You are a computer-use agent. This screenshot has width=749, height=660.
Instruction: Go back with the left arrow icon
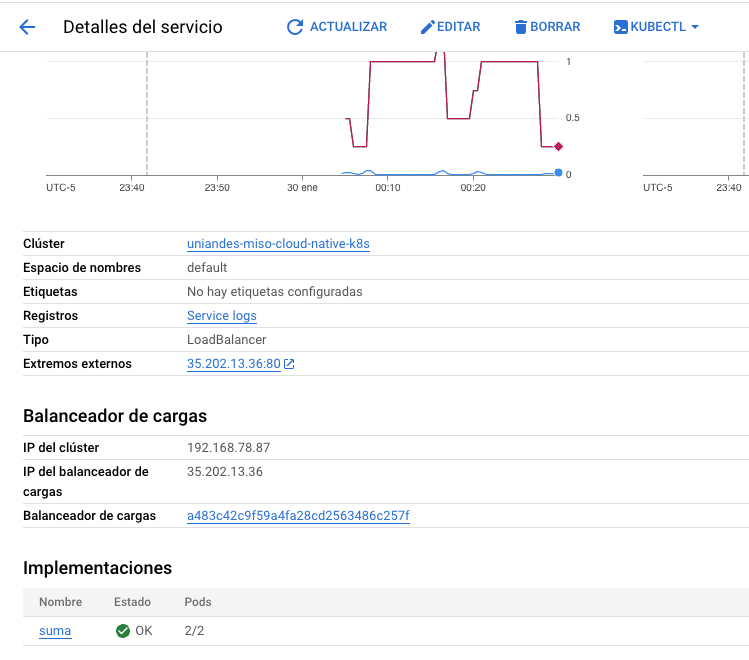pyautogui.click(x=27, y=27)
